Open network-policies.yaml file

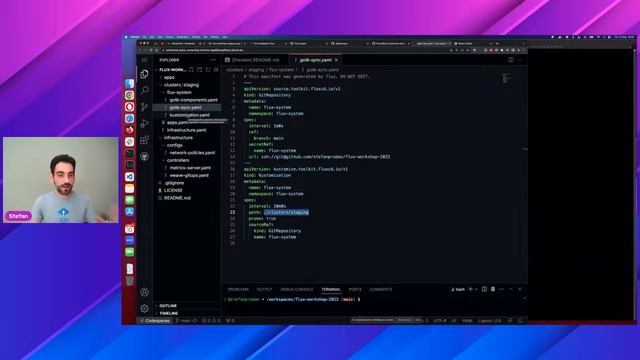(192, 153)
